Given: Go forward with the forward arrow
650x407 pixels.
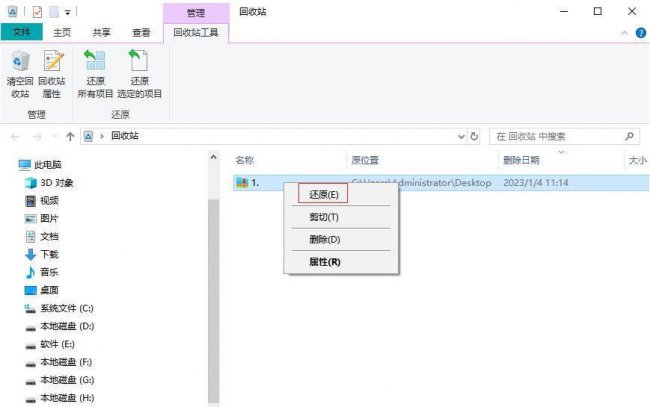Looking at the screenshot, I should (x=37, y=136).
